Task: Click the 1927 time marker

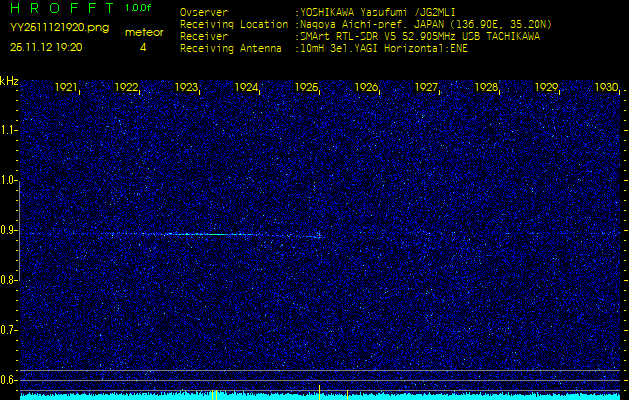Action: [426, 87]
